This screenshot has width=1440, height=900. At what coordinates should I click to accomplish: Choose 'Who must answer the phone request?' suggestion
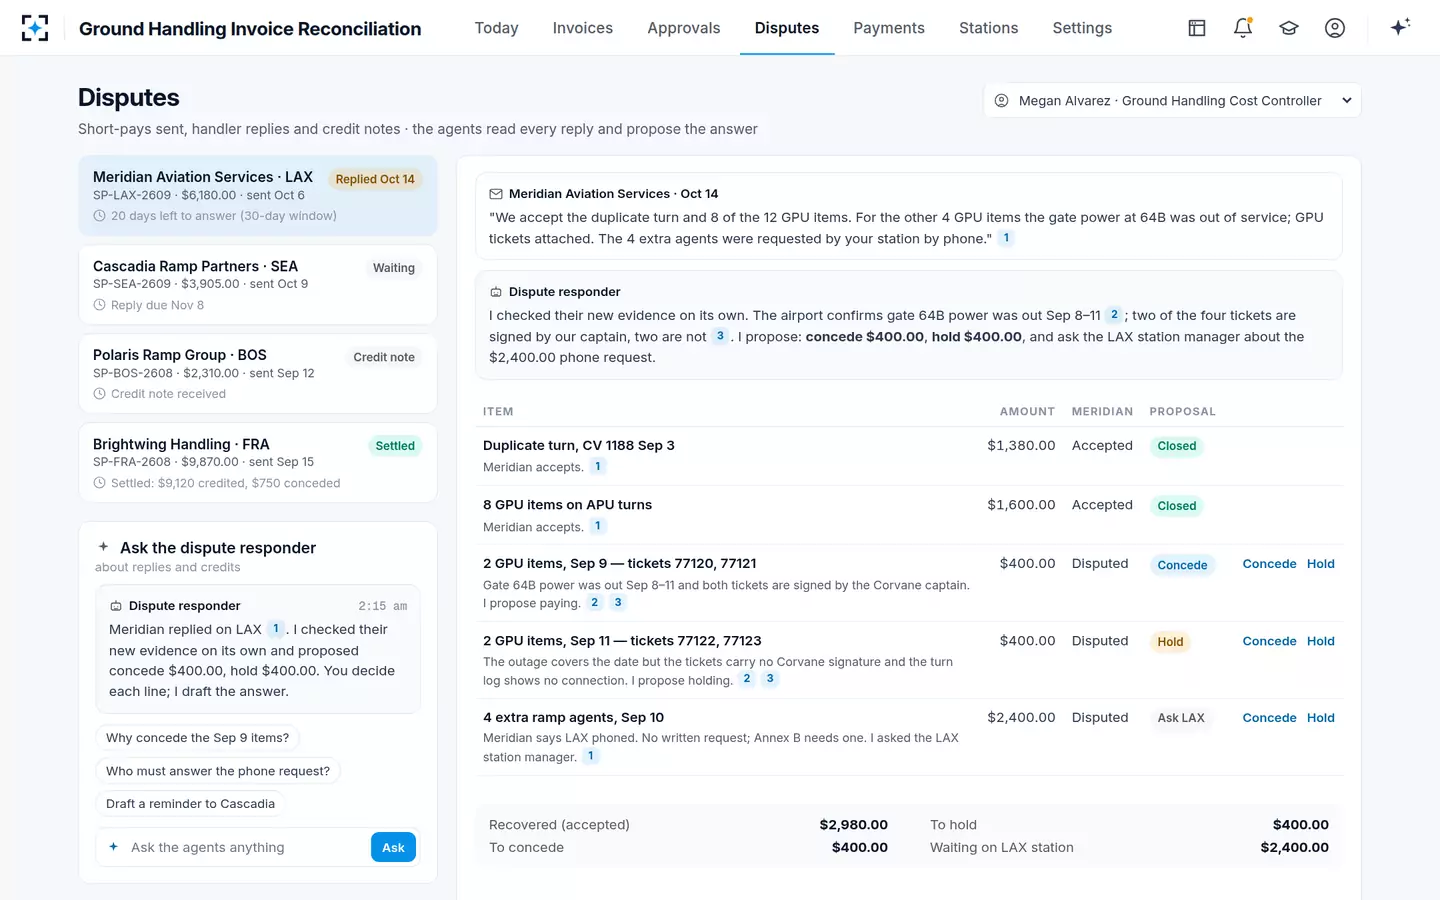(x=218, y=771)
